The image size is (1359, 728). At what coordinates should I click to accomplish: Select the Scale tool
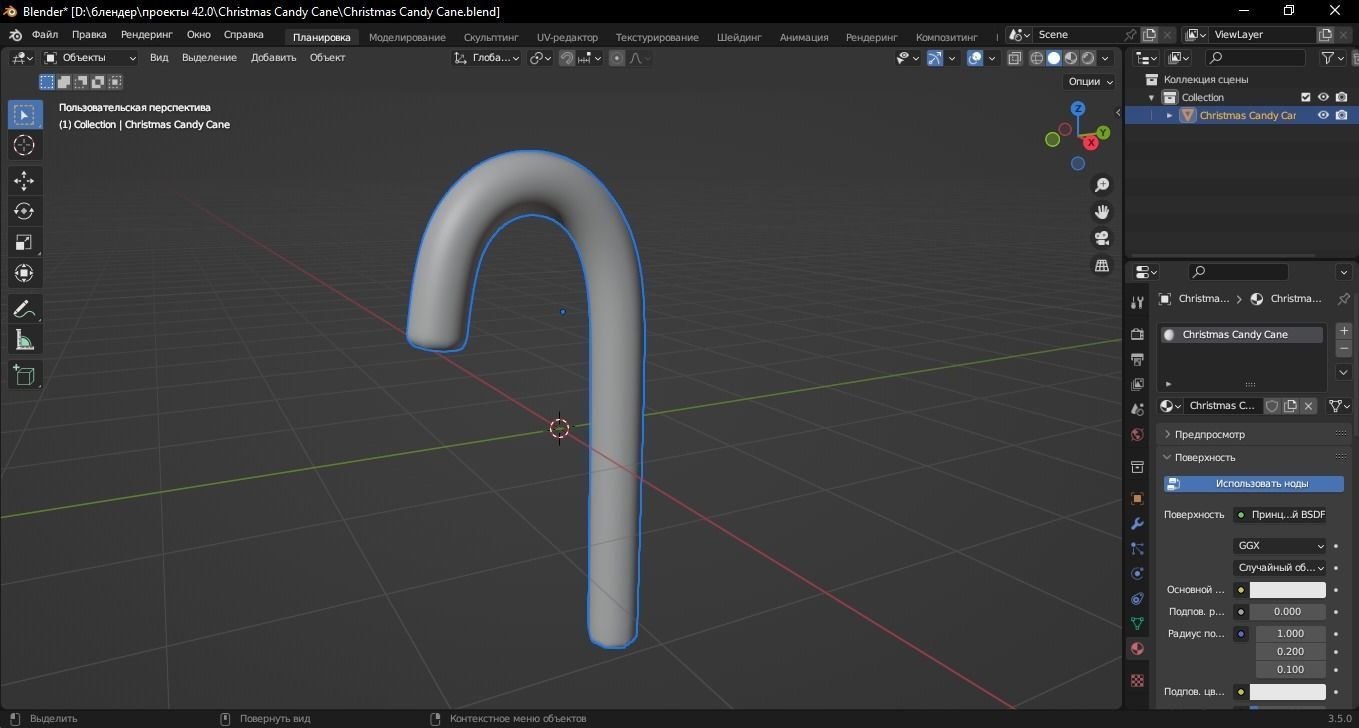[24, 242]
